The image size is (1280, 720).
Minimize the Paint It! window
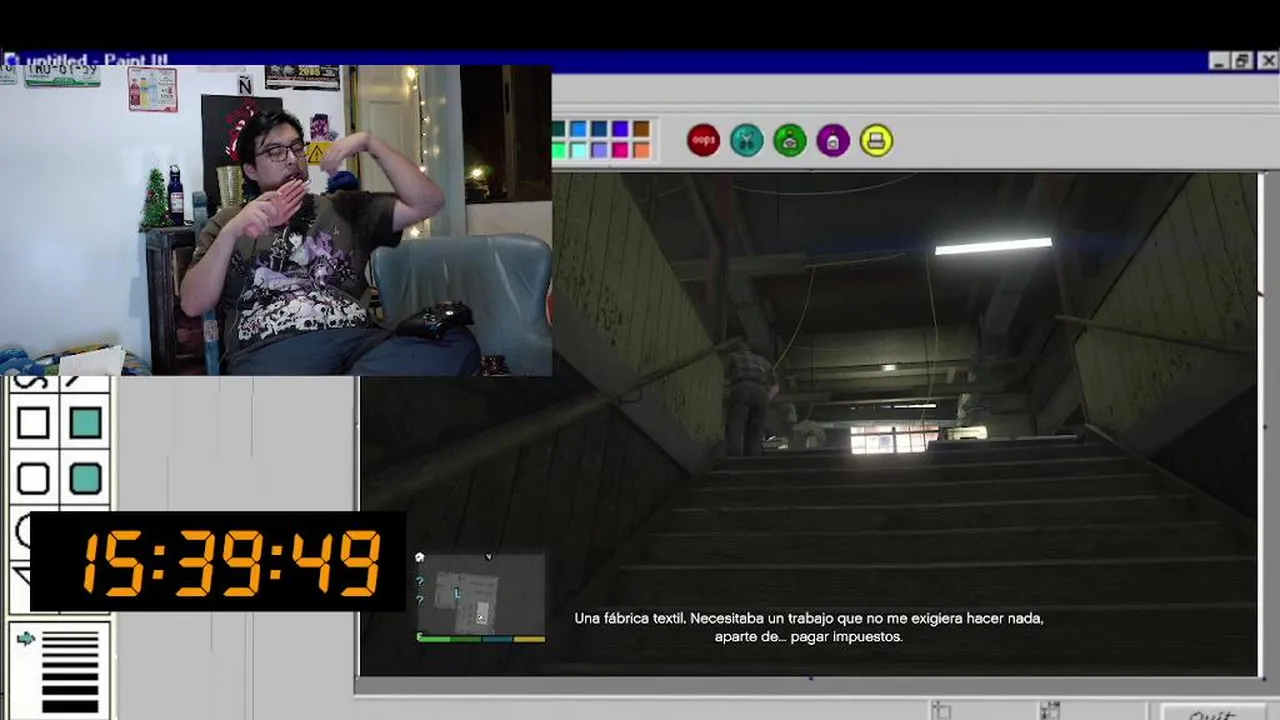1219,61
